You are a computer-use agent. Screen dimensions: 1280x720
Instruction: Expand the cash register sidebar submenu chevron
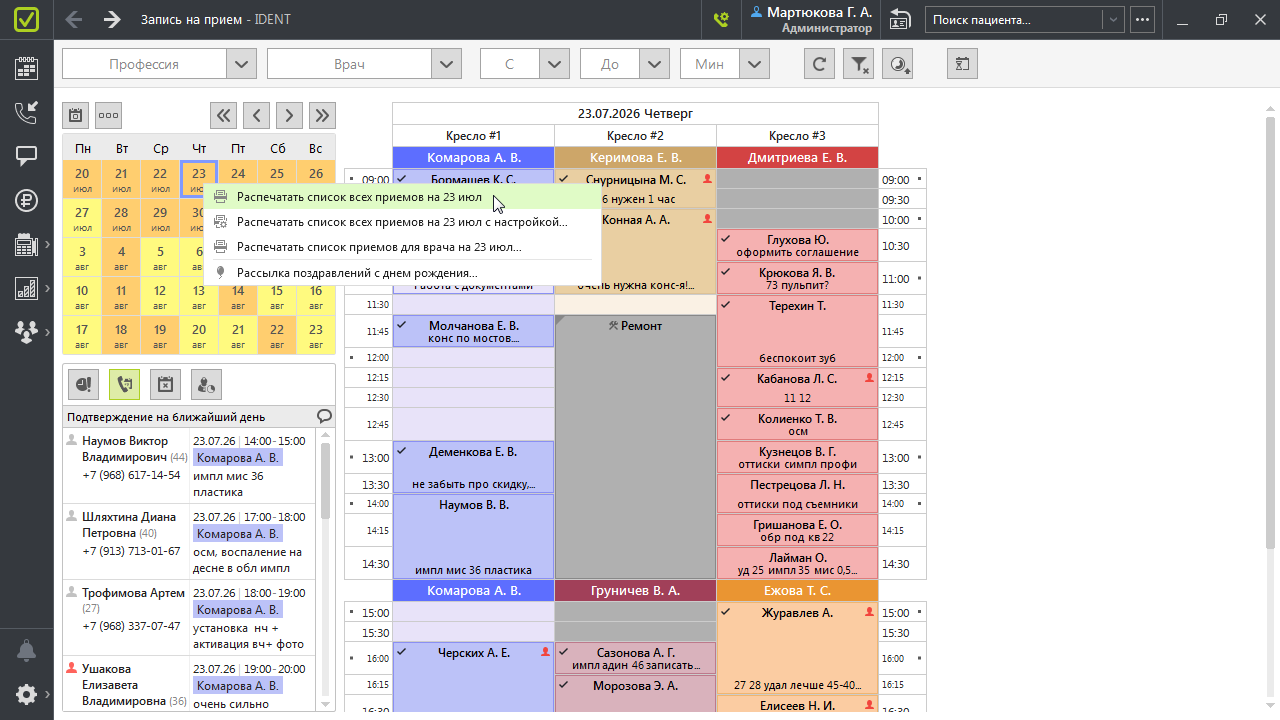(47, 244)
